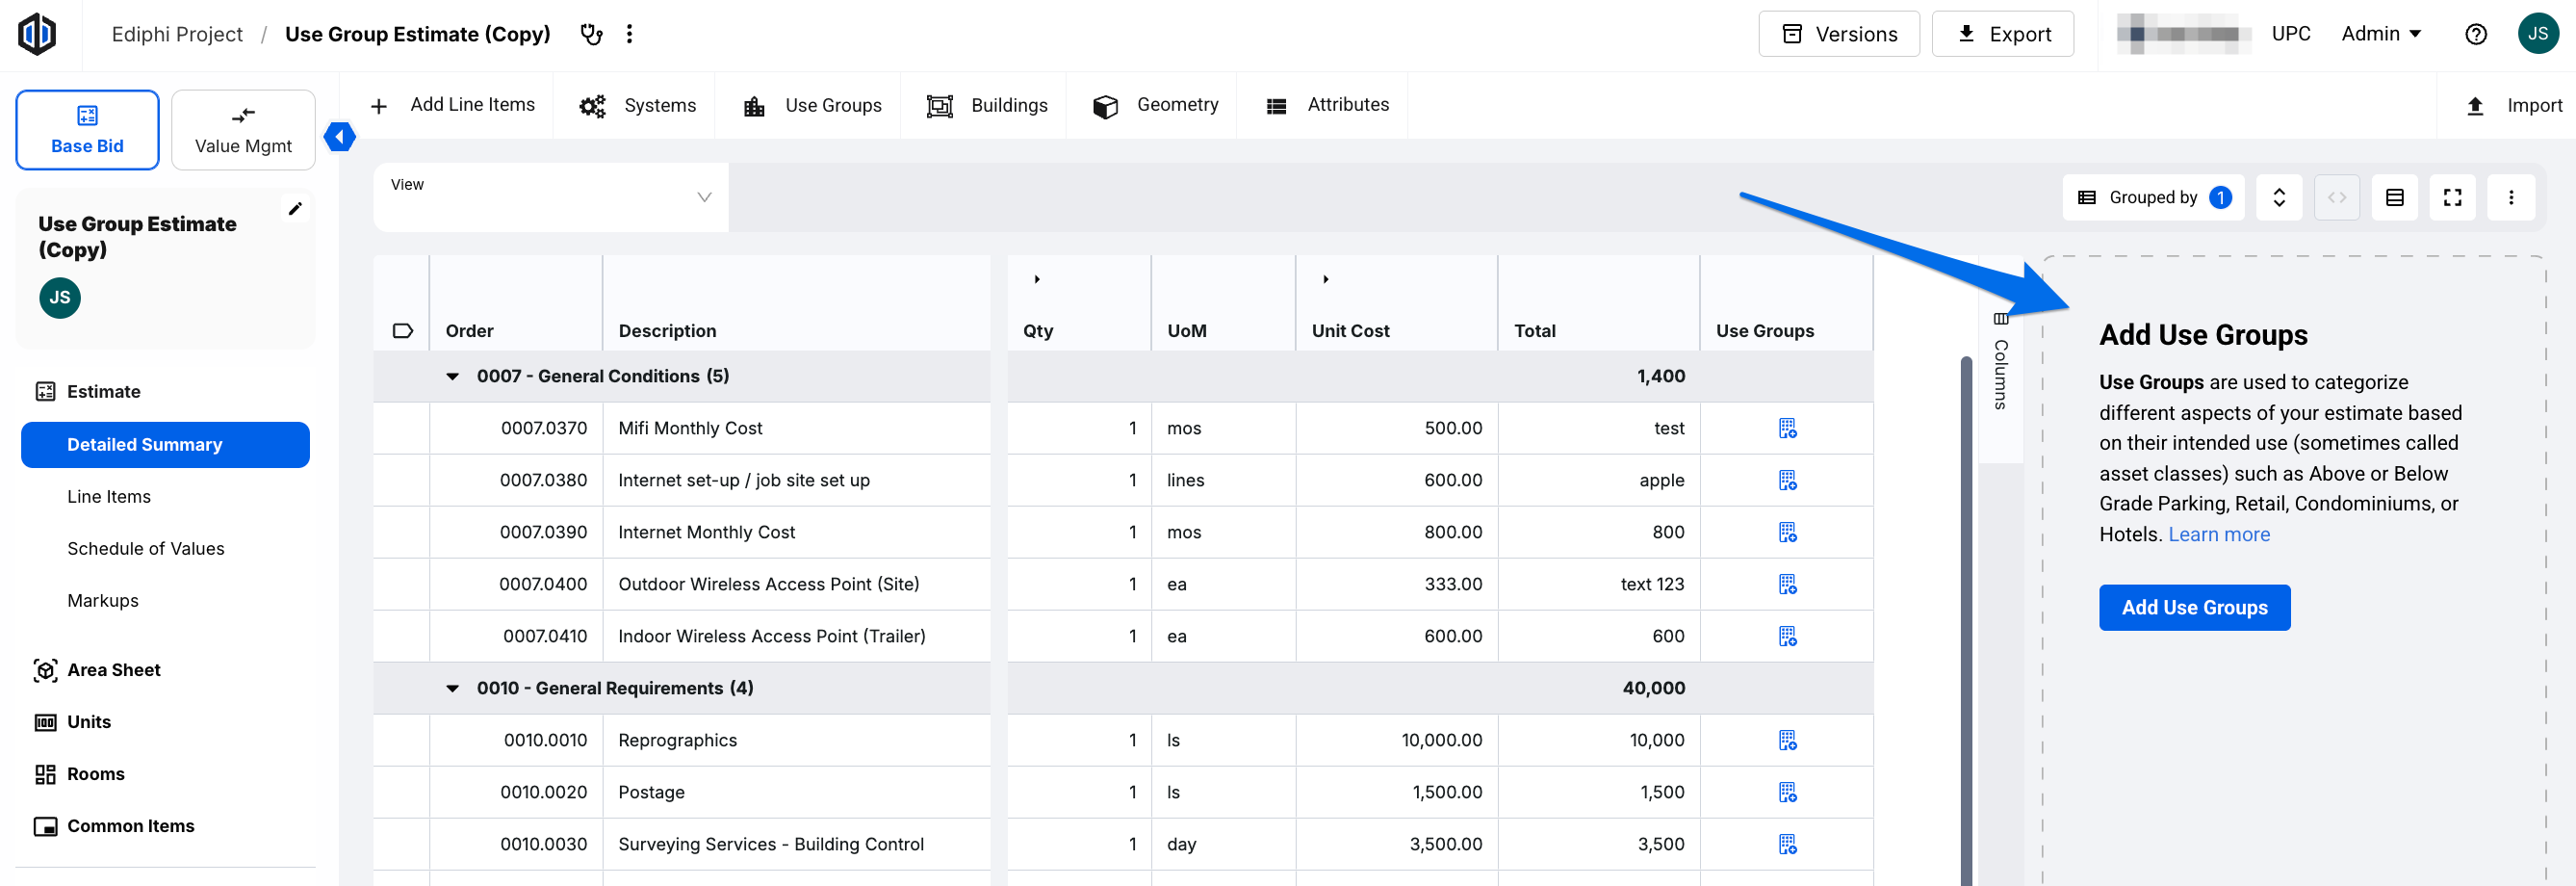Open the table's three-dot options menu
The height and width of the screenshot is (886, 2576).
pyautogui.click(x=2510, y=197)
